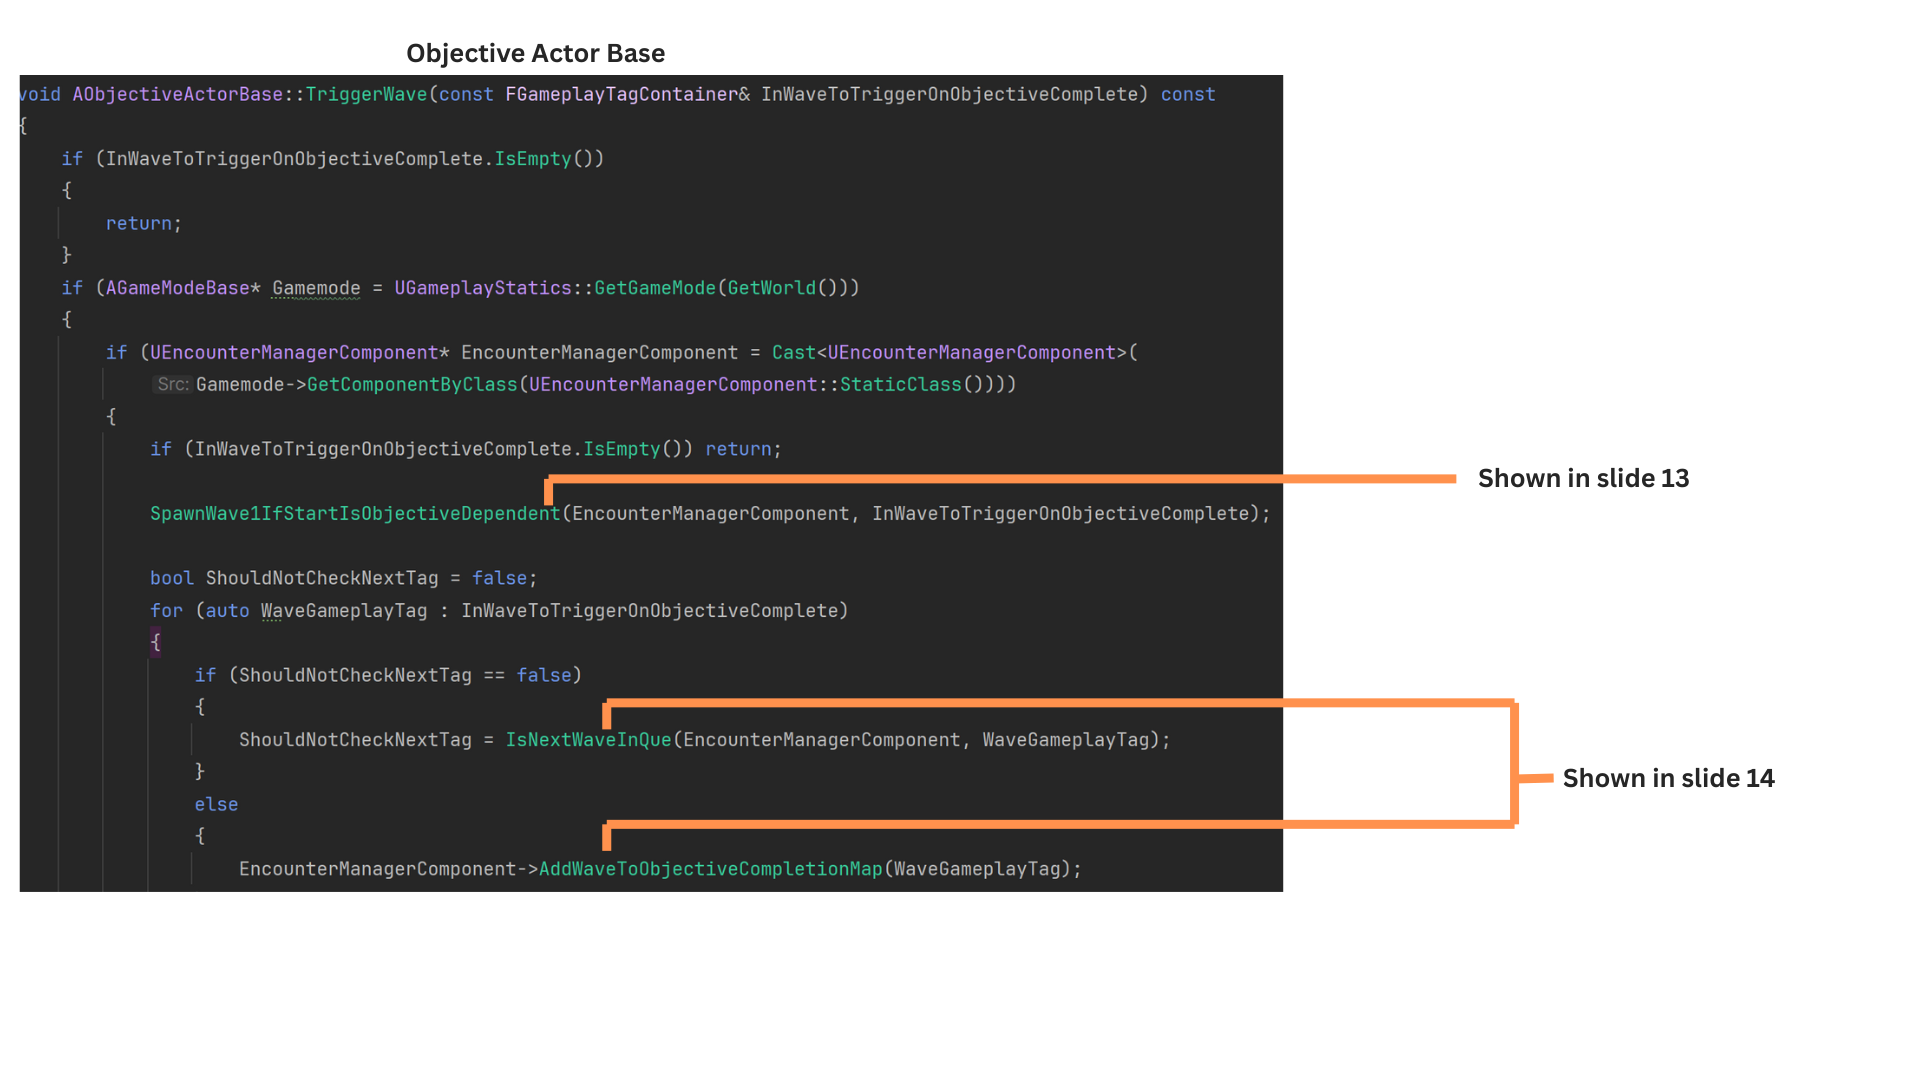Click the TriggerWave function name
The height and width of the screenshot is (1080, 1920).
(366, 95)
